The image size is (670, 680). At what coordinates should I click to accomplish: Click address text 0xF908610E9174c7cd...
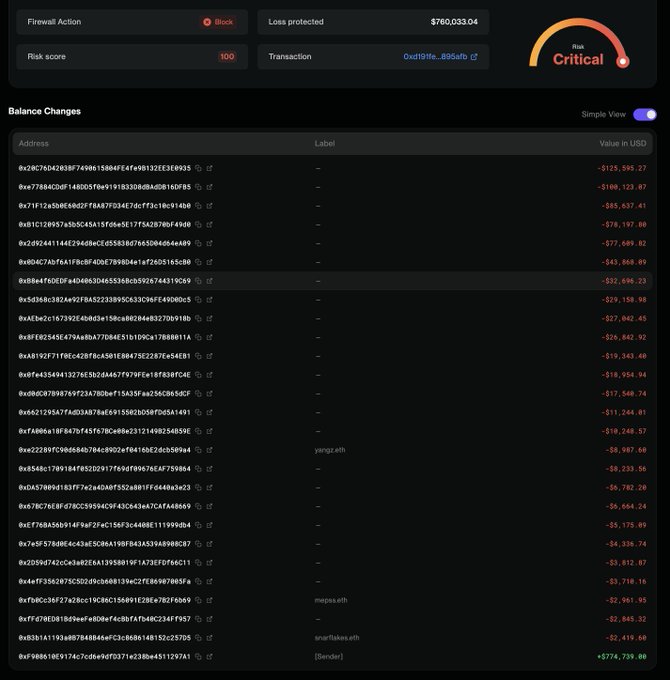tap(105, 657)
